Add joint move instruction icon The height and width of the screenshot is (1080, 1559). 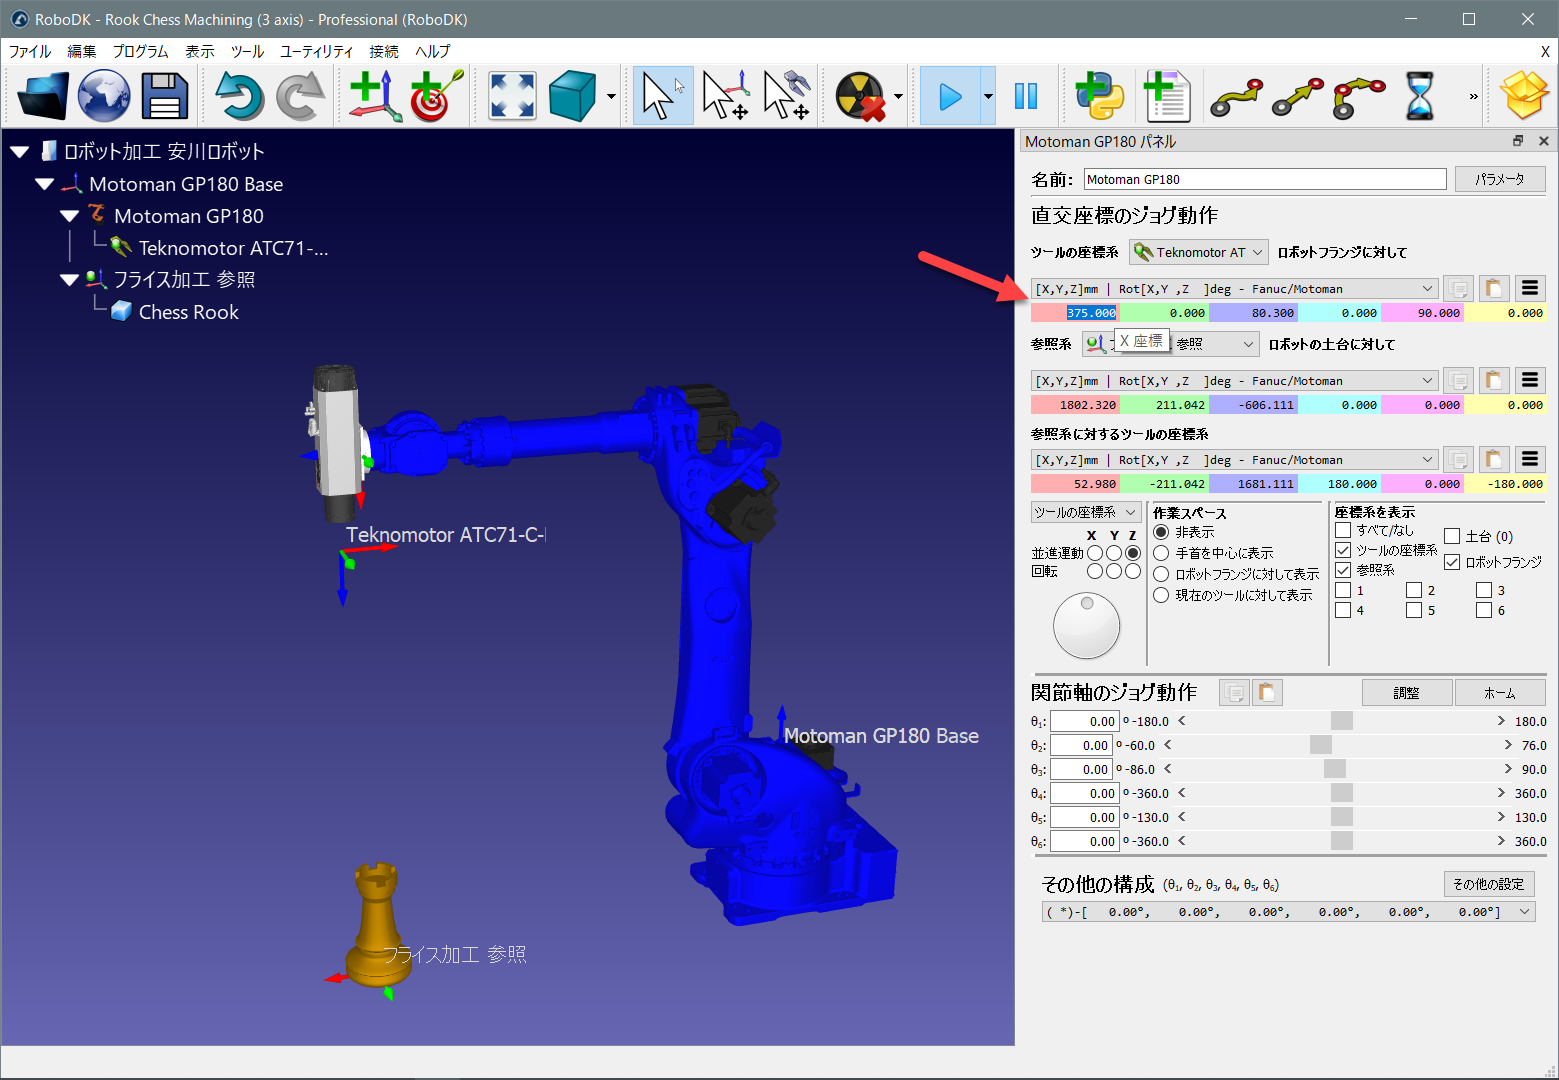click(x=1236, y=96)
